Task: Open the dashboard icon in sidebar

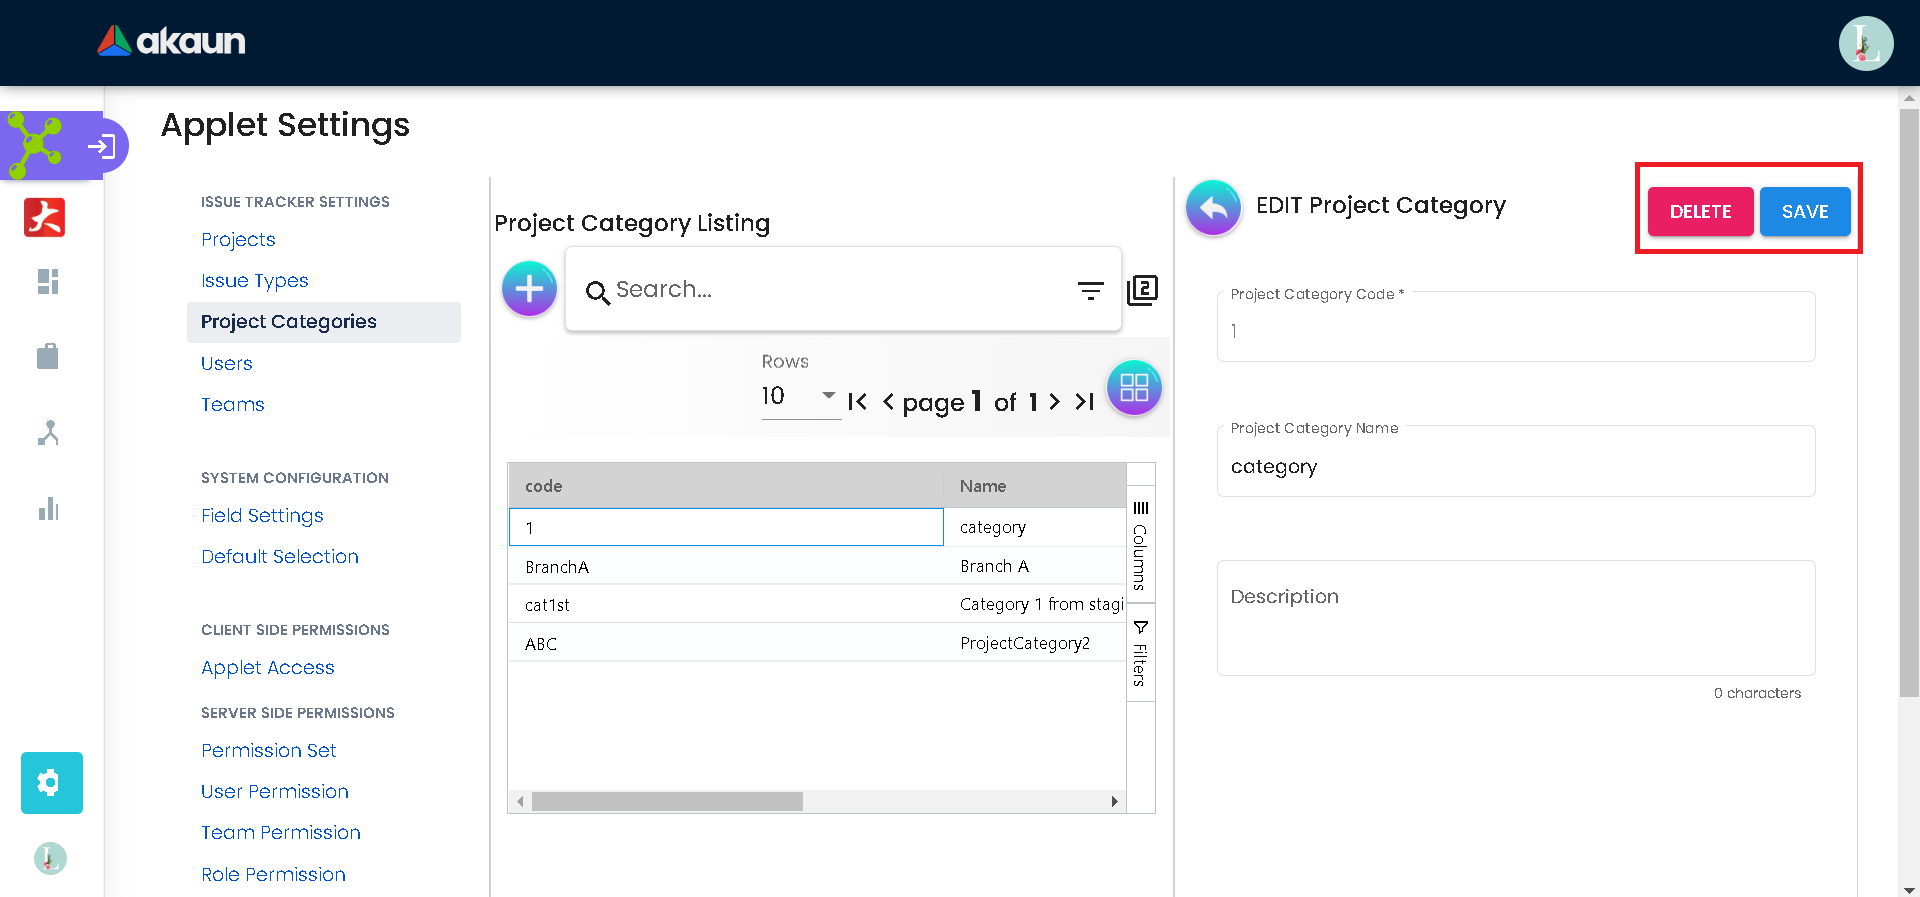Action: [x=48, y=282]
